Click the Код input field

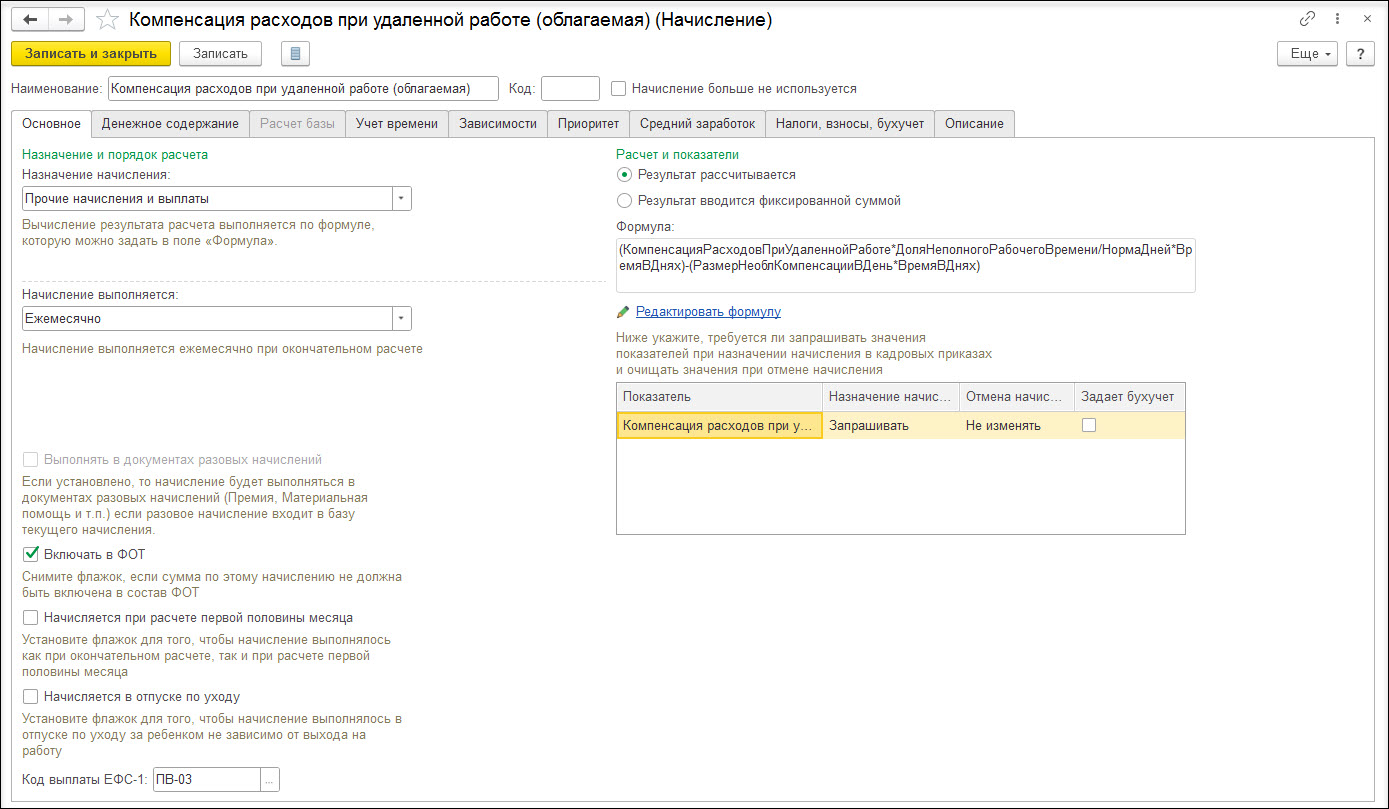pyautogui.click(x=570, y=88)
